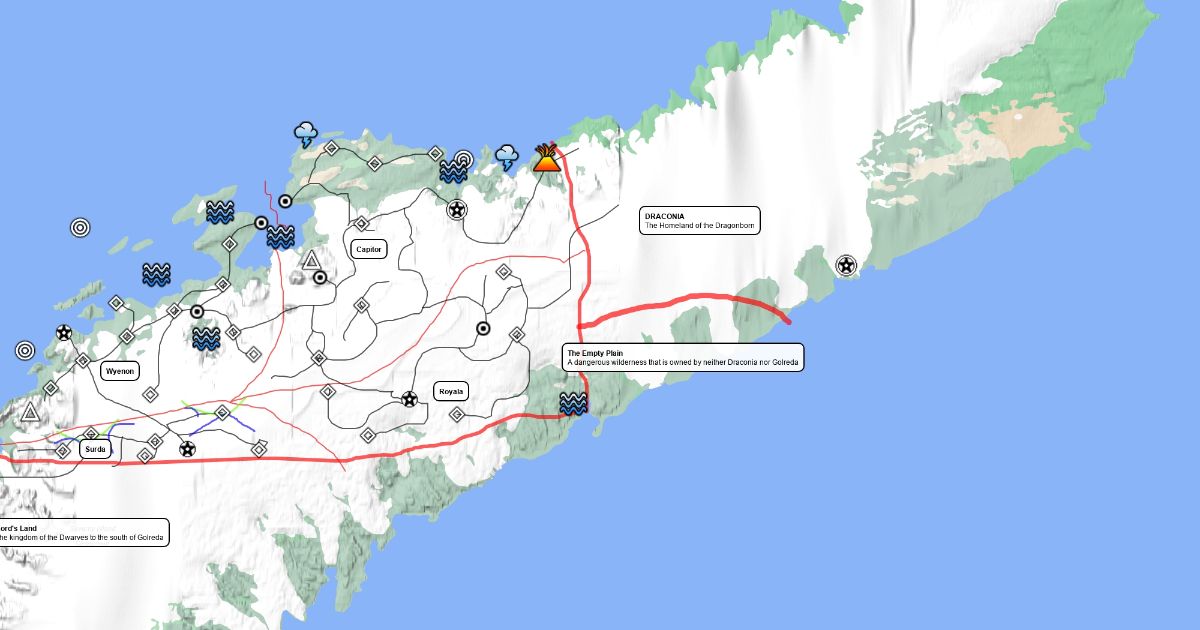Select the Royala label
The width and height of the screenshot is (1200, 630).
(451, 391)
